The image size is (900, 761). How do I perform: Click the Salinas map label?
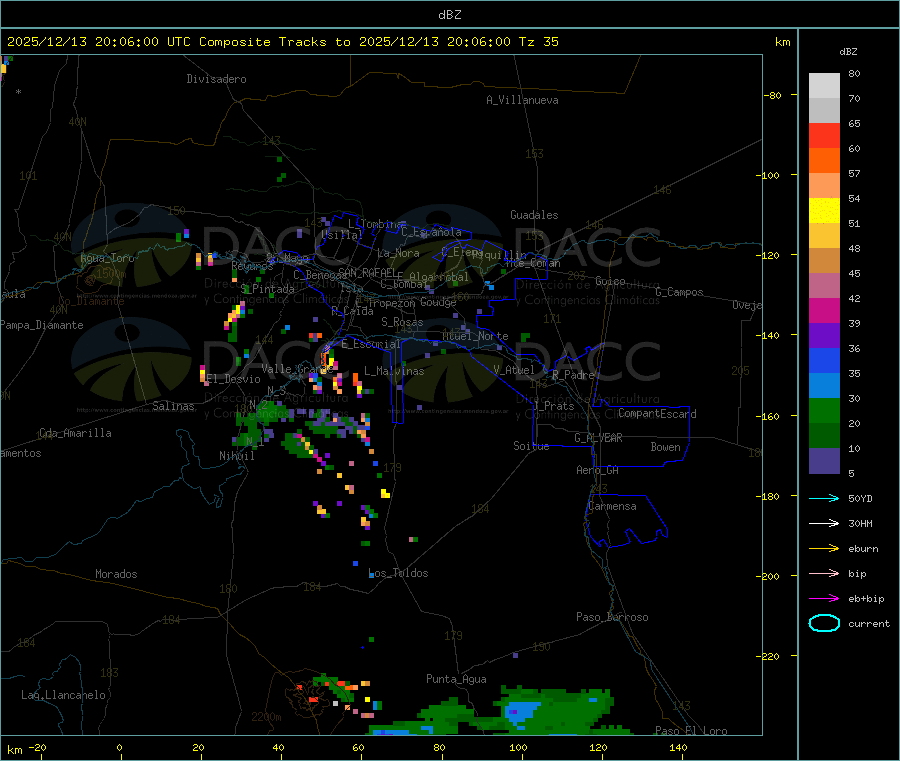click(173, 406)
